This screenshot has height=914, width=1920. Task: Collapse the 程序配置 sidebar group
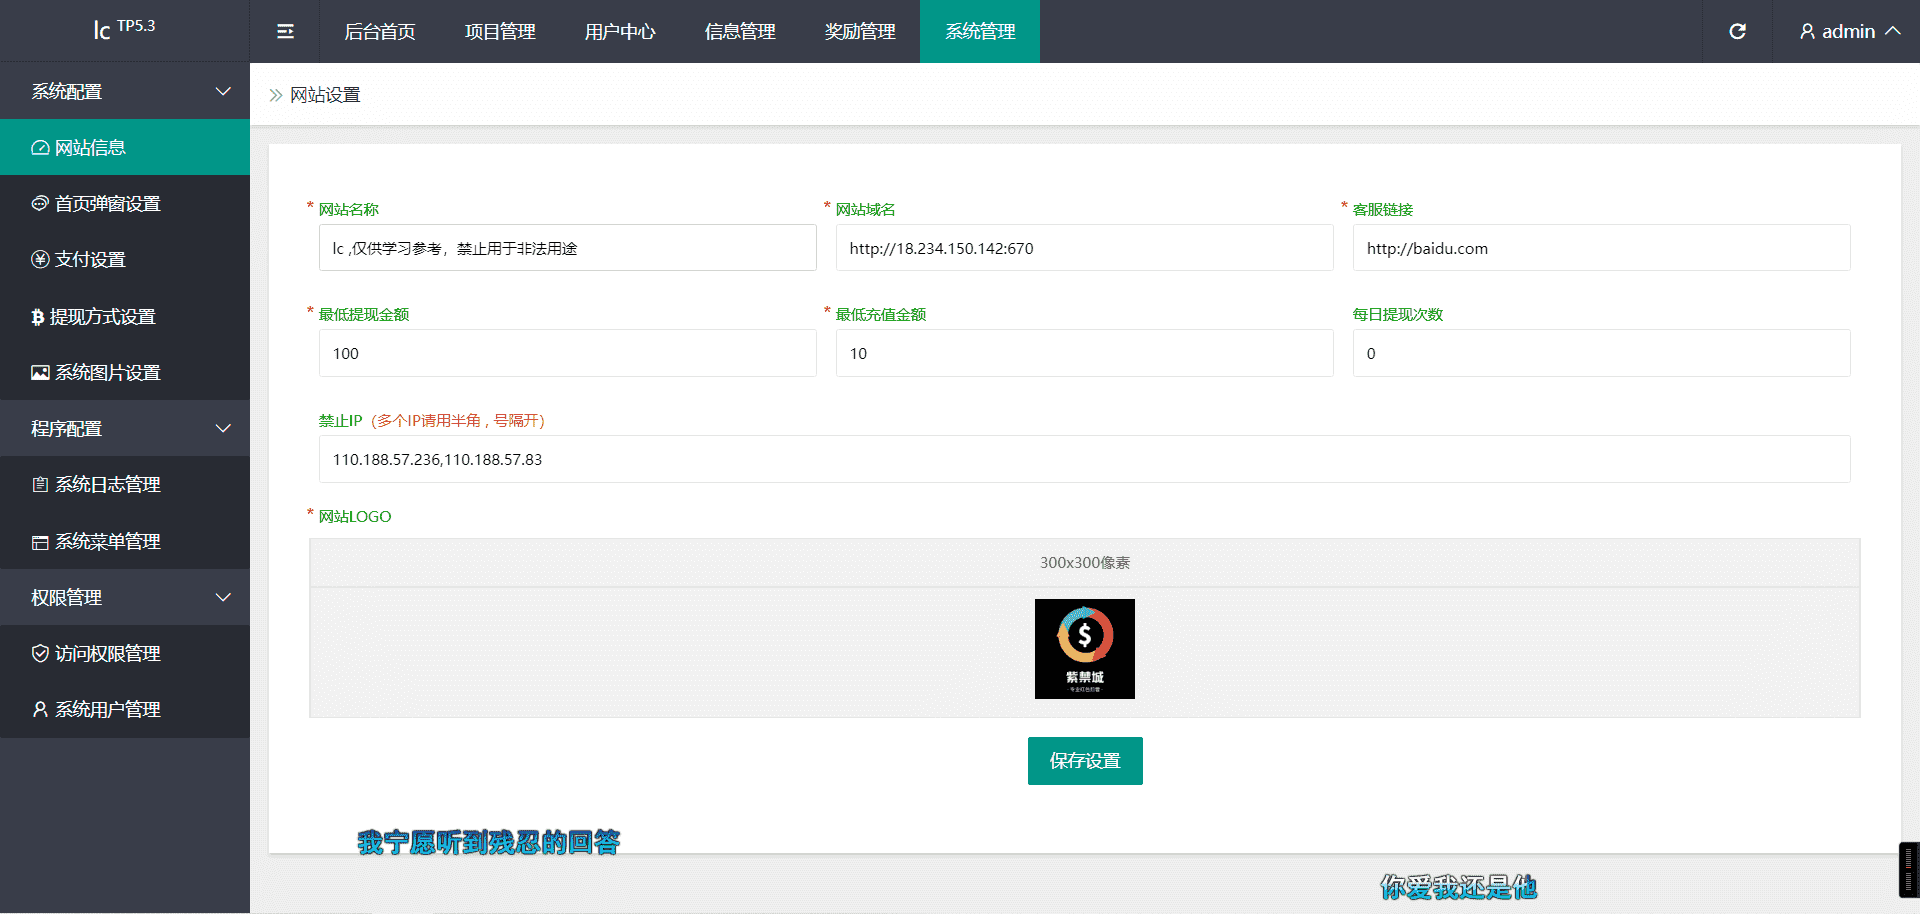click(125, 428)
